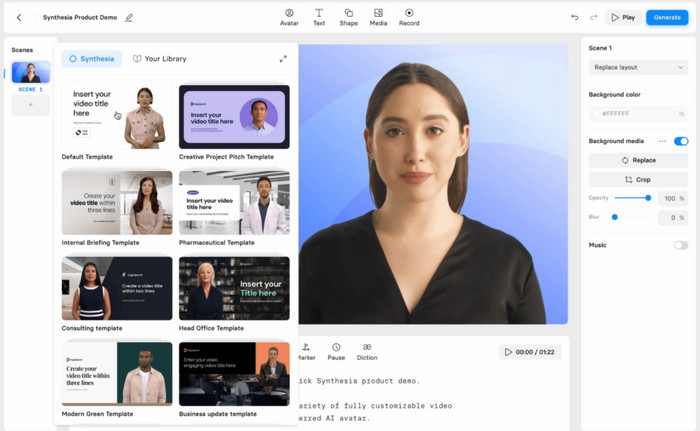
Task: Enable the Music toggle
Action: pos(681,245)
